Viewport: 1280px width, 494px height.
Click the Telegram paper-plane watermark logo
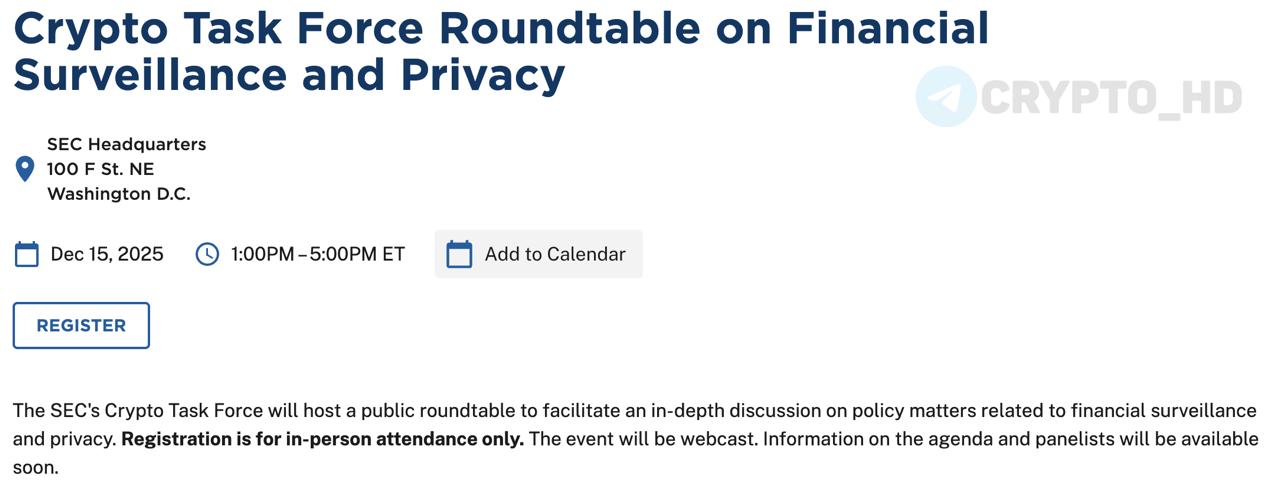pos(945,97)
